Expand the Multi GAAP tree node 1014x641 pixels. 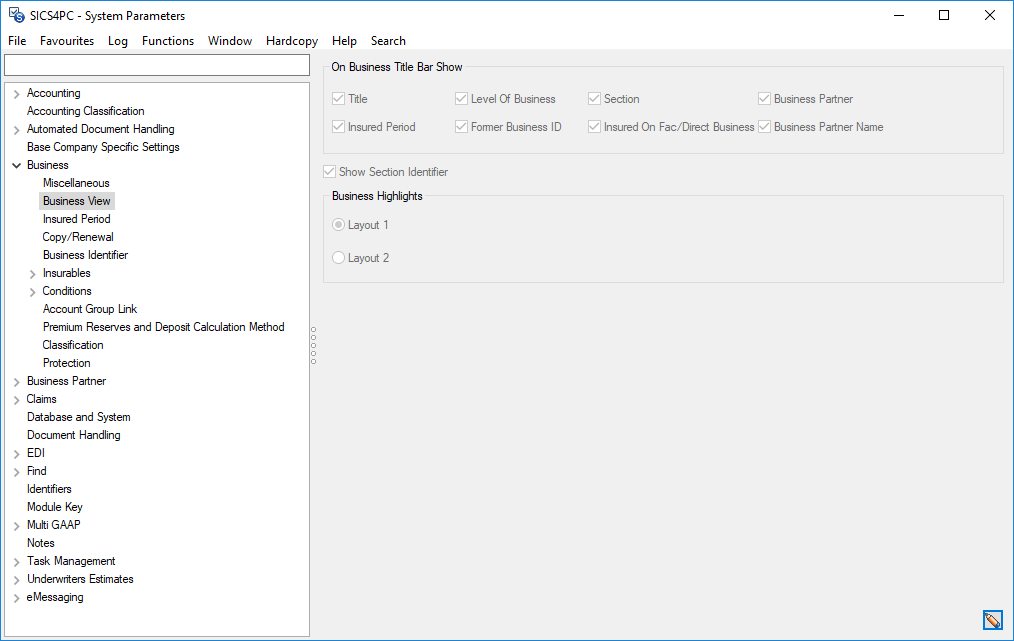[15, 524]
